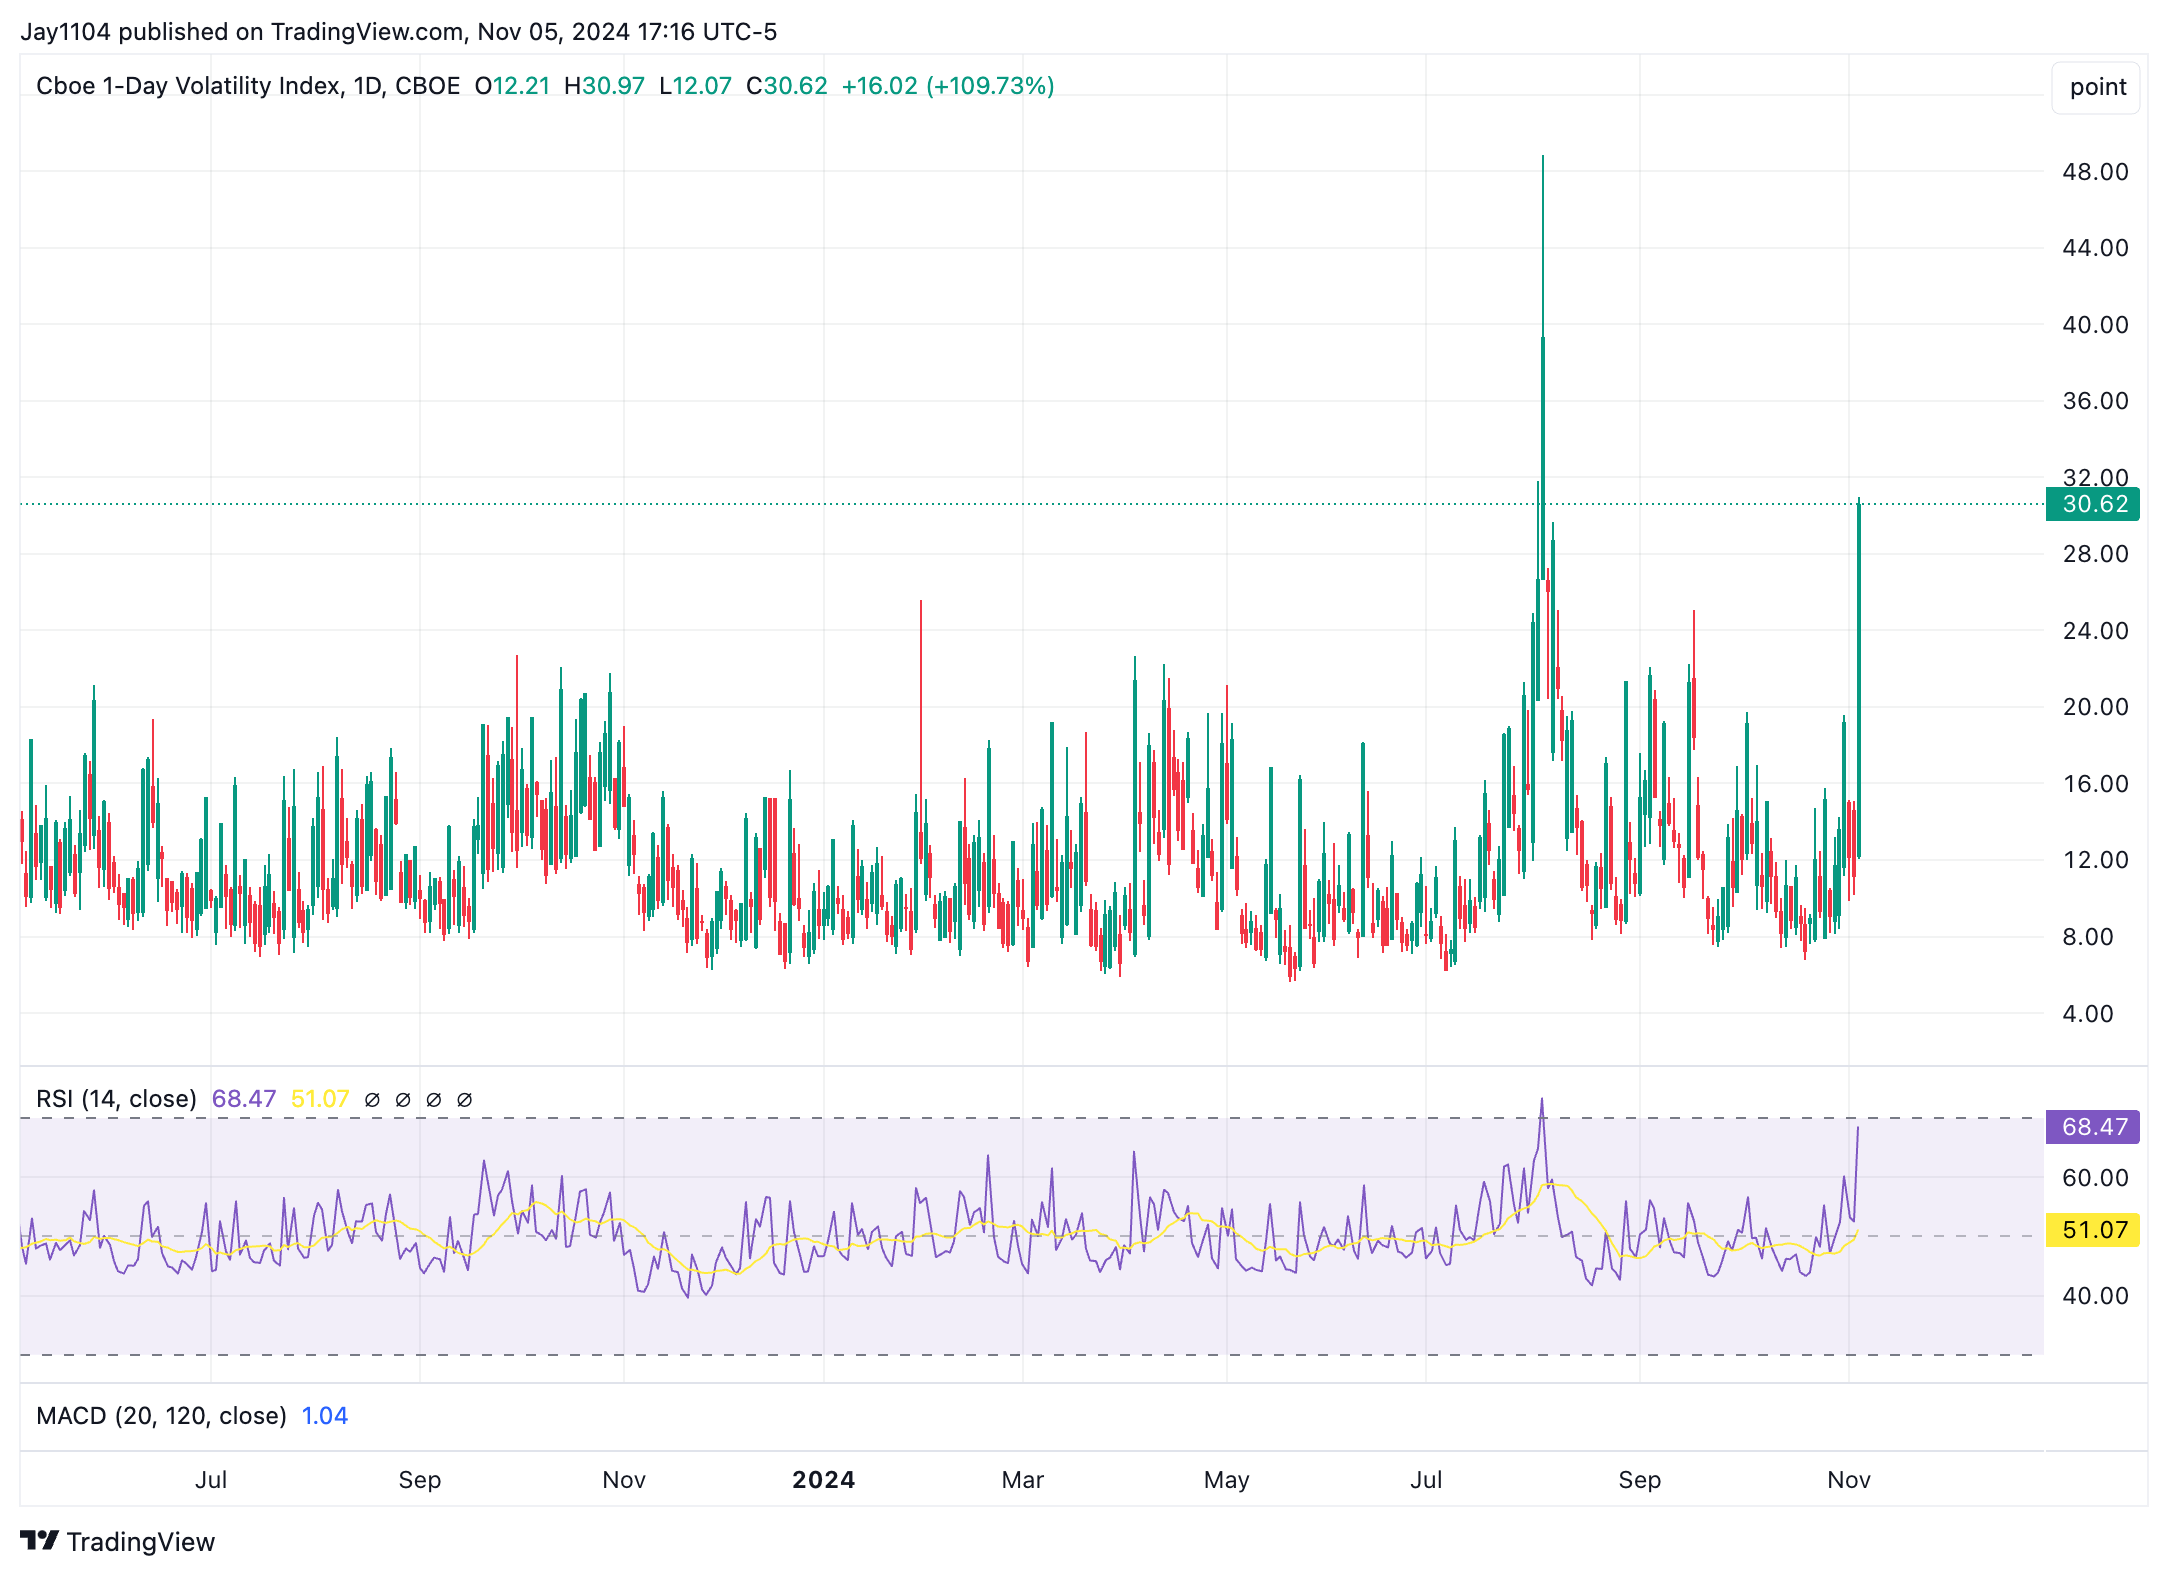2168x1576 pixels.
Task: Click the MACD value 1.04
Action: pyautogui.click(x=324, y=1416)
